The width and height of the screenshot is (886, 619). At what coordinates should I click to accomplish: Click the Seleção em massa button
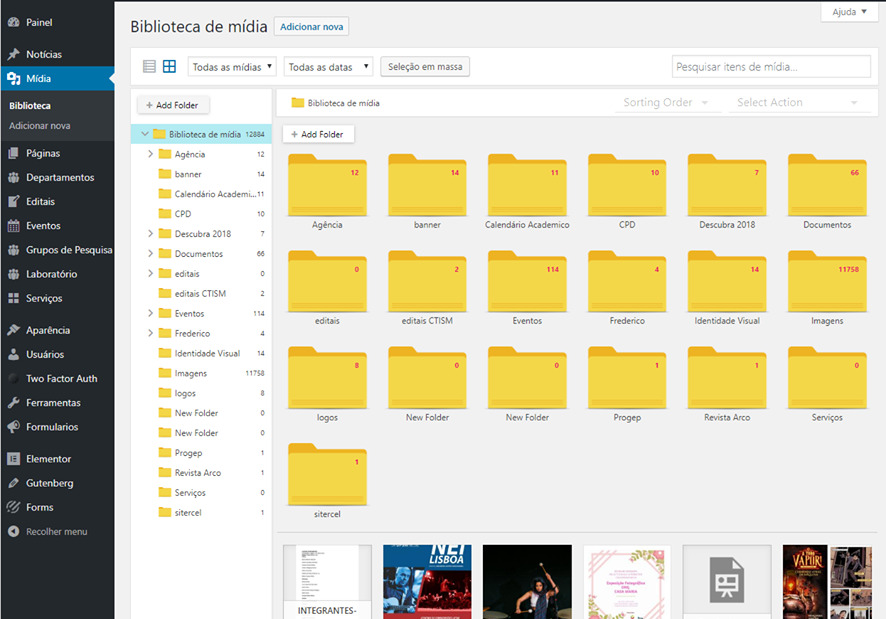coord(425,67)
